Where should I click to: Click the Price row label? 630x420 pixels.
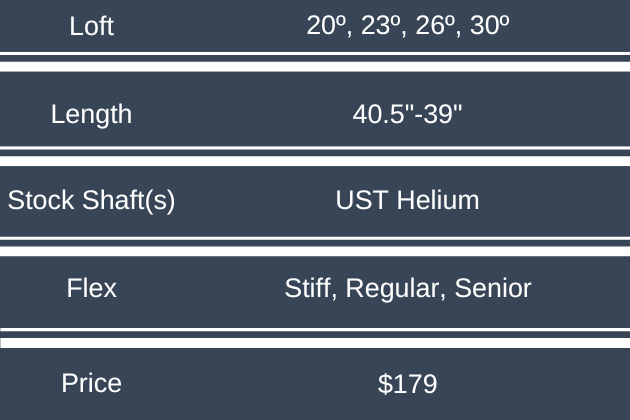(x=92, y=383)
